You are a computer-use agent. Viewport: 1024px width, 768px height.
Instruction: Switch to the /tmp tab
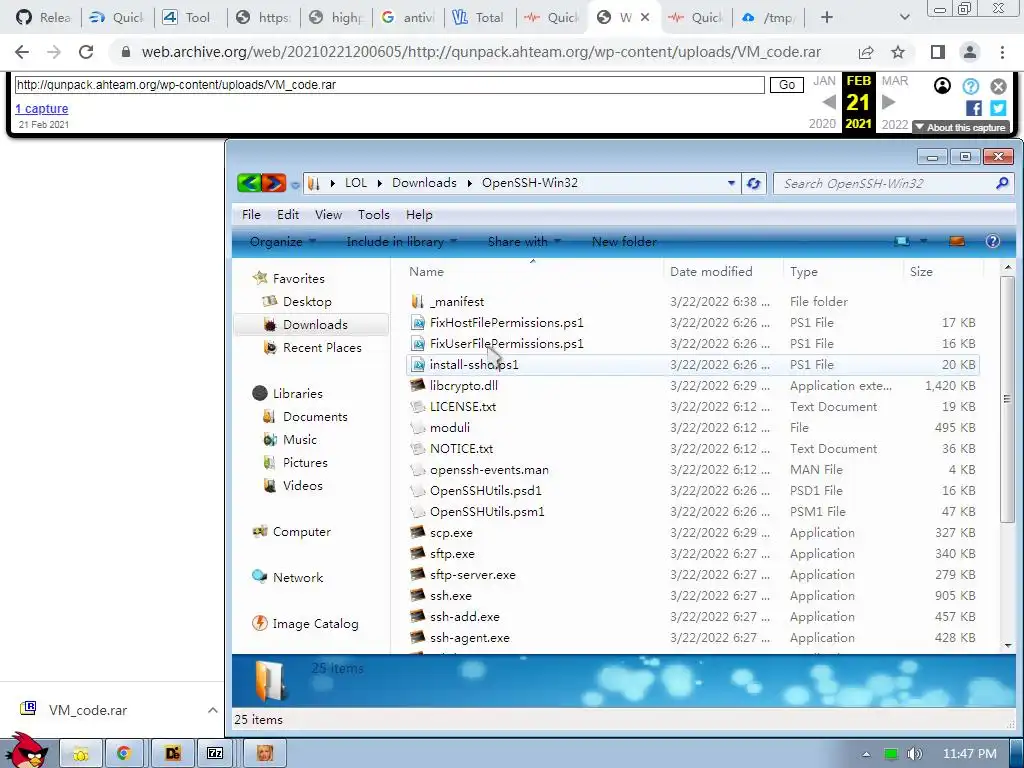768,18
